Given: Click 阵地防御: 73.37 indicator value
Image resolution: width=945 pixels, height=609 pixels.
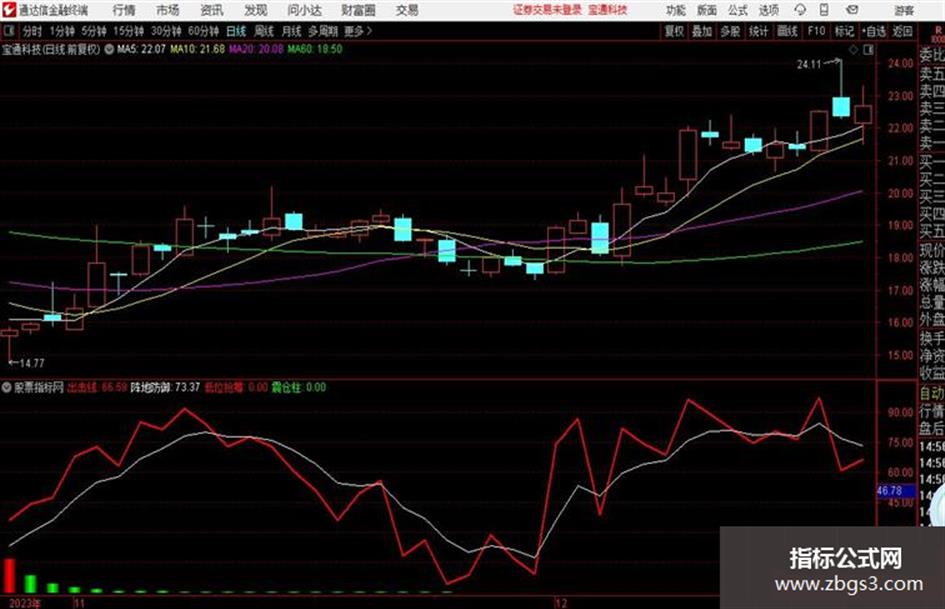Looking at the screenshot, I should 165,387.
